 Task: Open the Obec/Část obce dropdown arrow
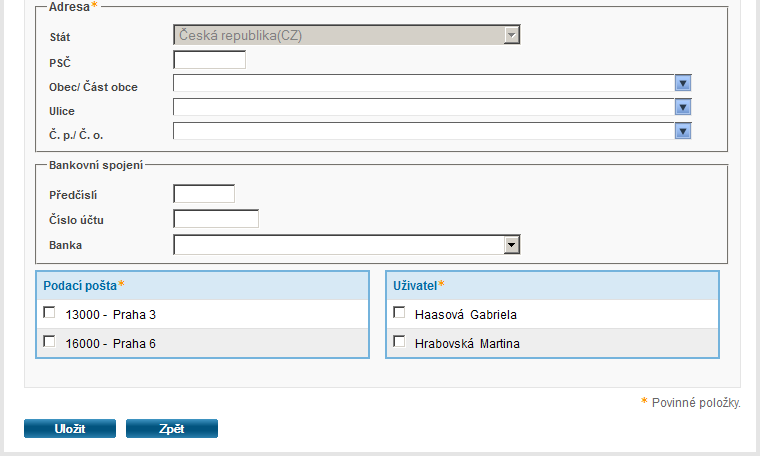pyautogui.click(x=683, y=83)
